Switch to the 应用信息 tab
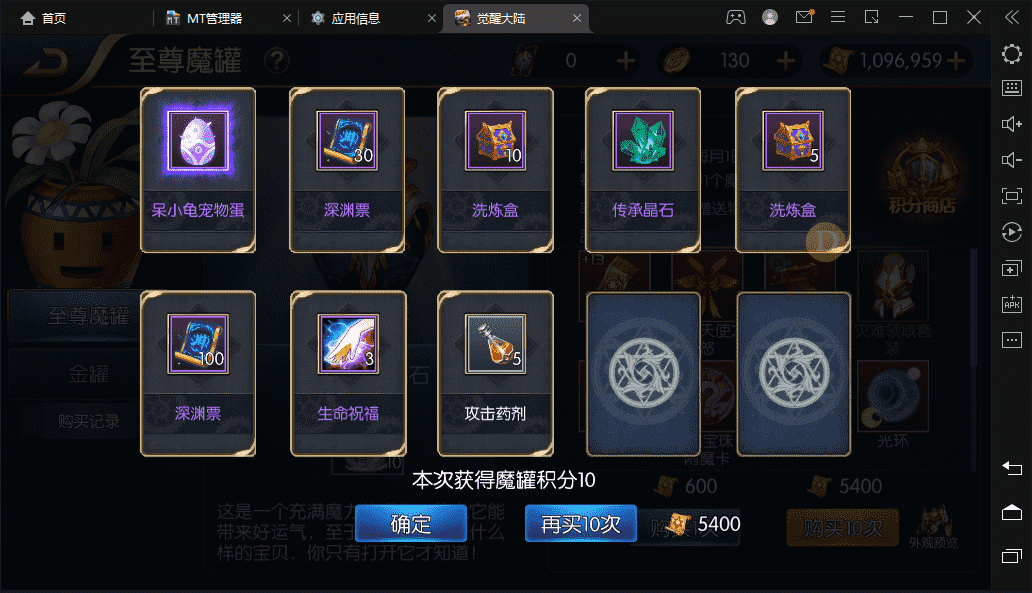1032x593 pixels. (355, 18)
